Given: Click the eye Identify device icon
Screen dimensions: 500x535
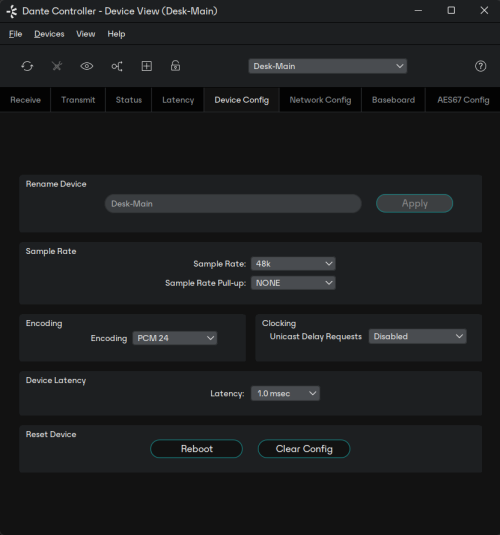Looking at the screenshot, I should [87, 66].
